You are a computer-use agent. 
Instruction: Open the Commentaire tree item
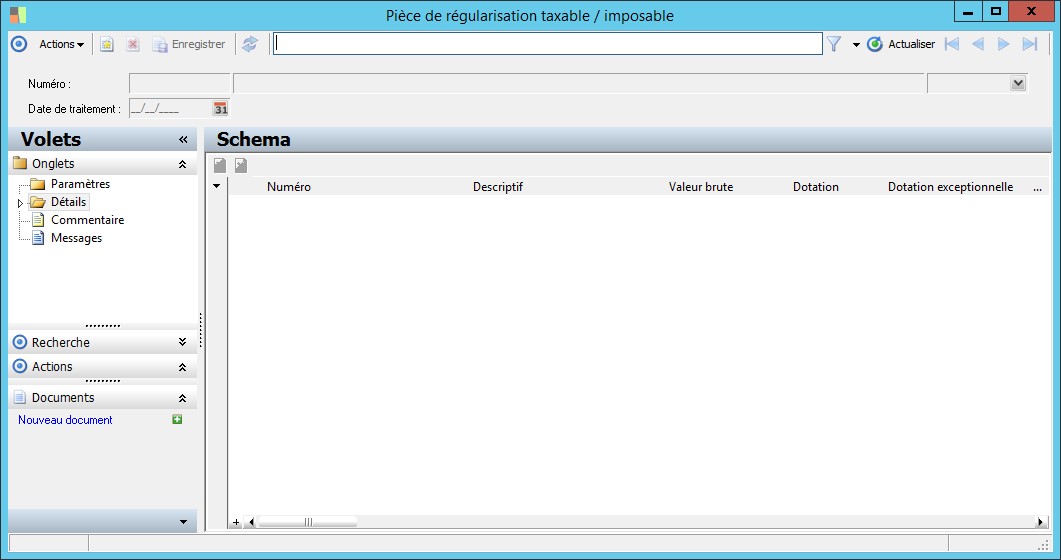click(x=87, y=220)
